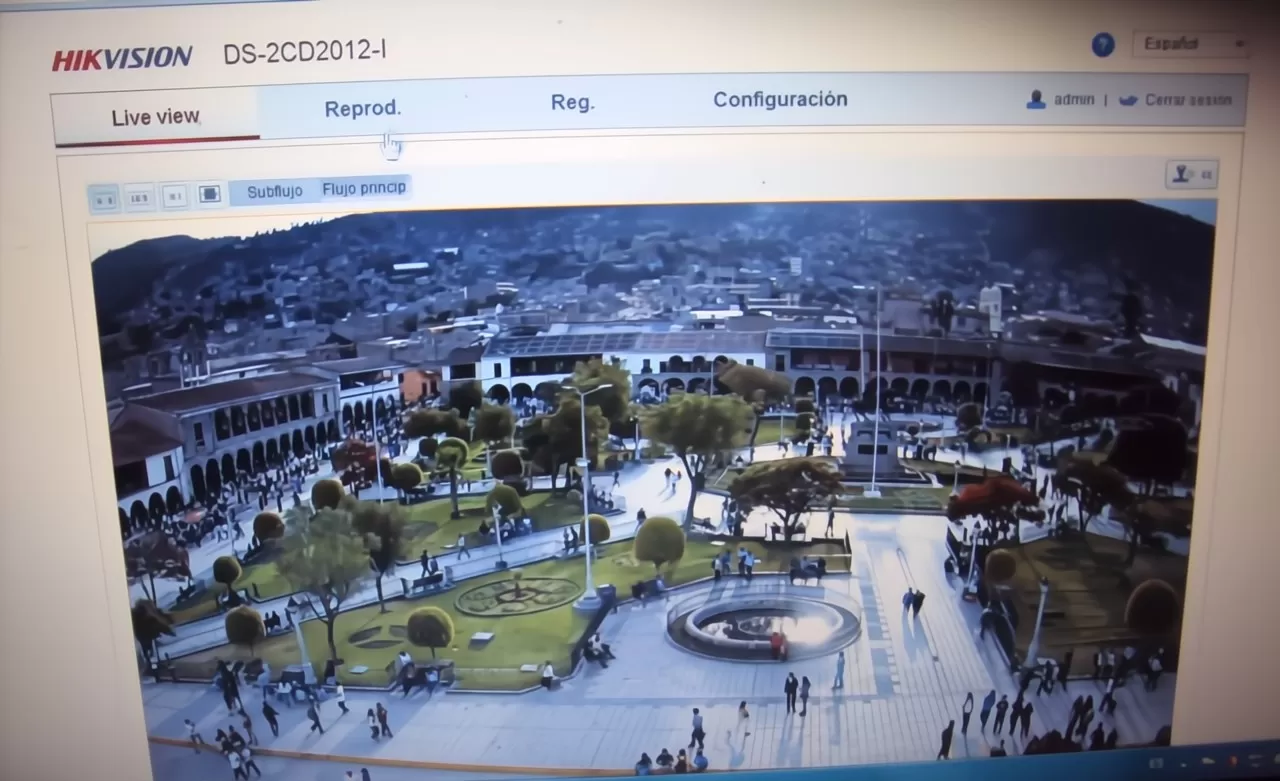The height and width of the screenshot is (781, 1280).
Task: Click the Cerrar sesión logout link
Action: pos(1187,100)
